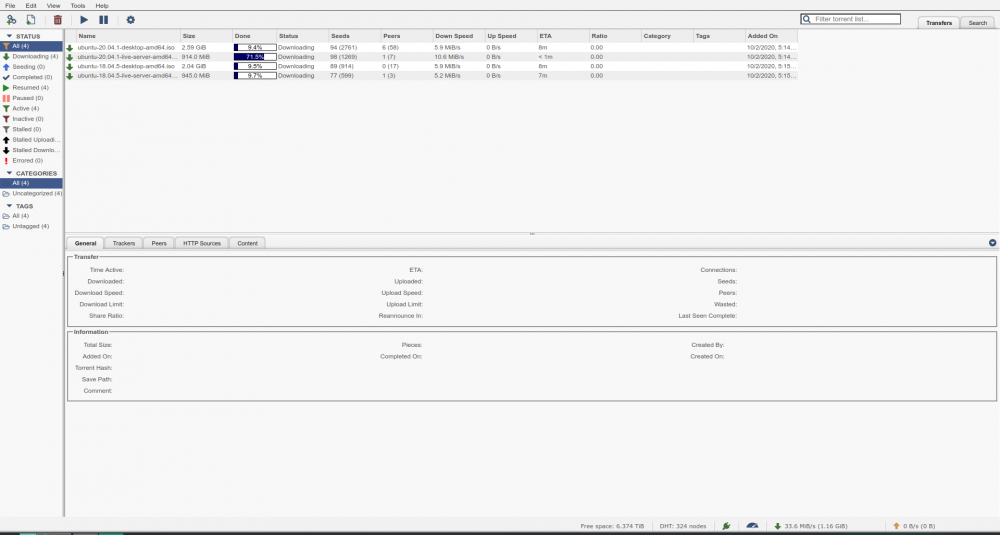The height and width of the screenshot is (535, 1000).
Task: Filter by Paused (0) status
Action: coord(31,98)
